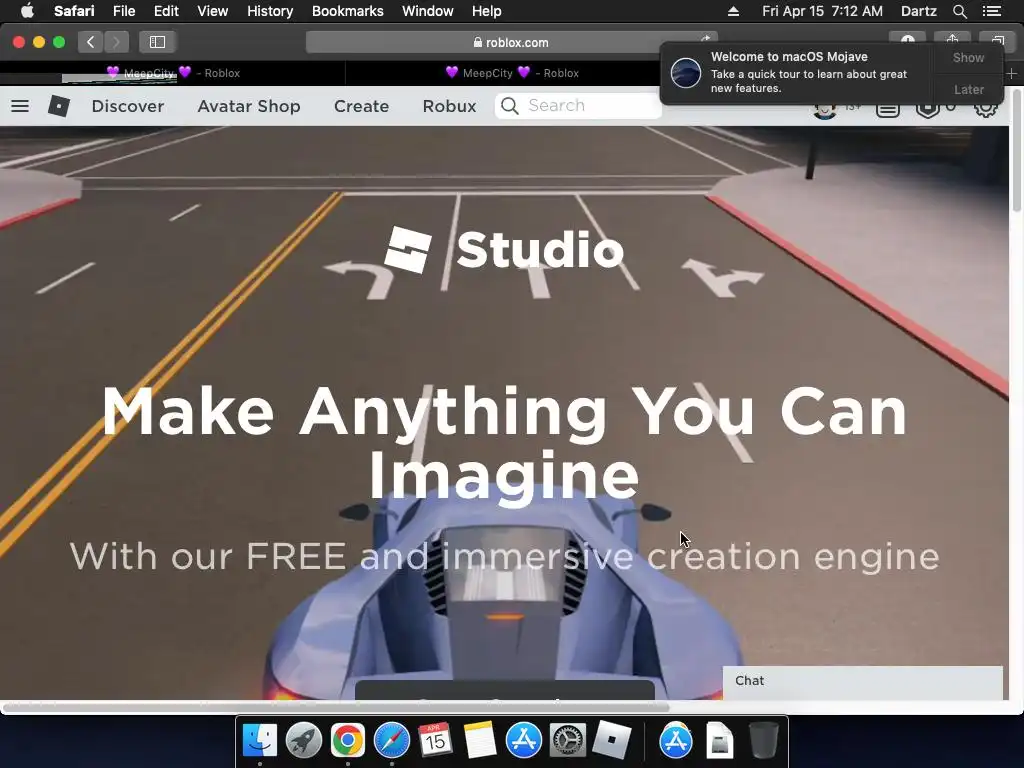Open the Roblox avatar profile icon
The image size is (1024, 768).
pyautogui.click(x=825, y=111)
